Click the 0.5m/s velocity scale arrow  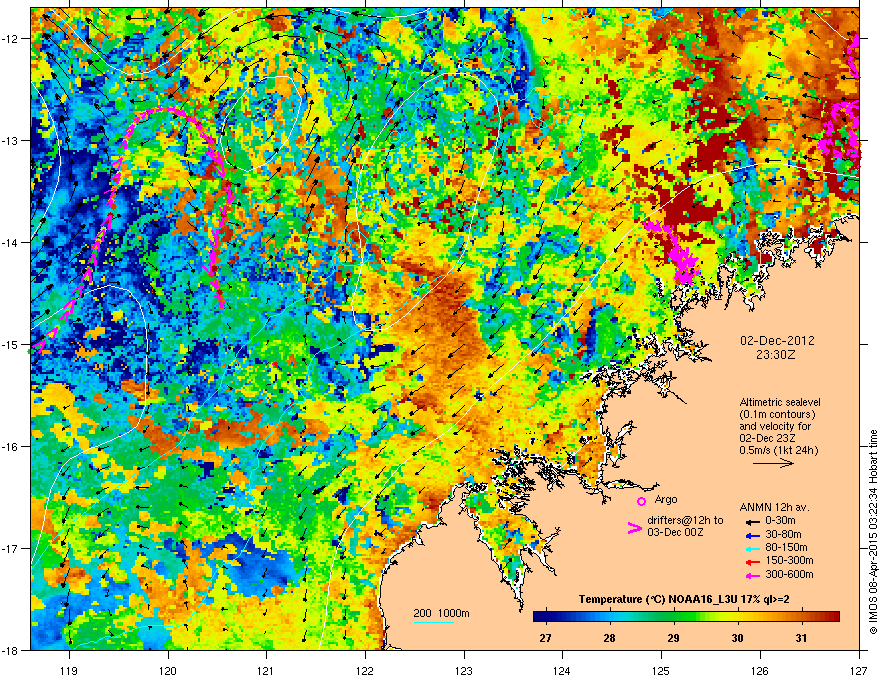coord(773,463)
